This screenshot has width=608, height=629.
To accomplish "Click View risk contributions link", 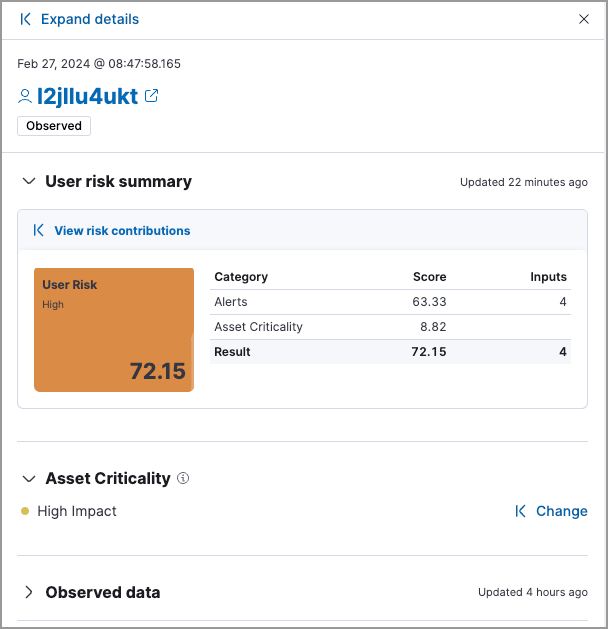I will tap(122, 230).
